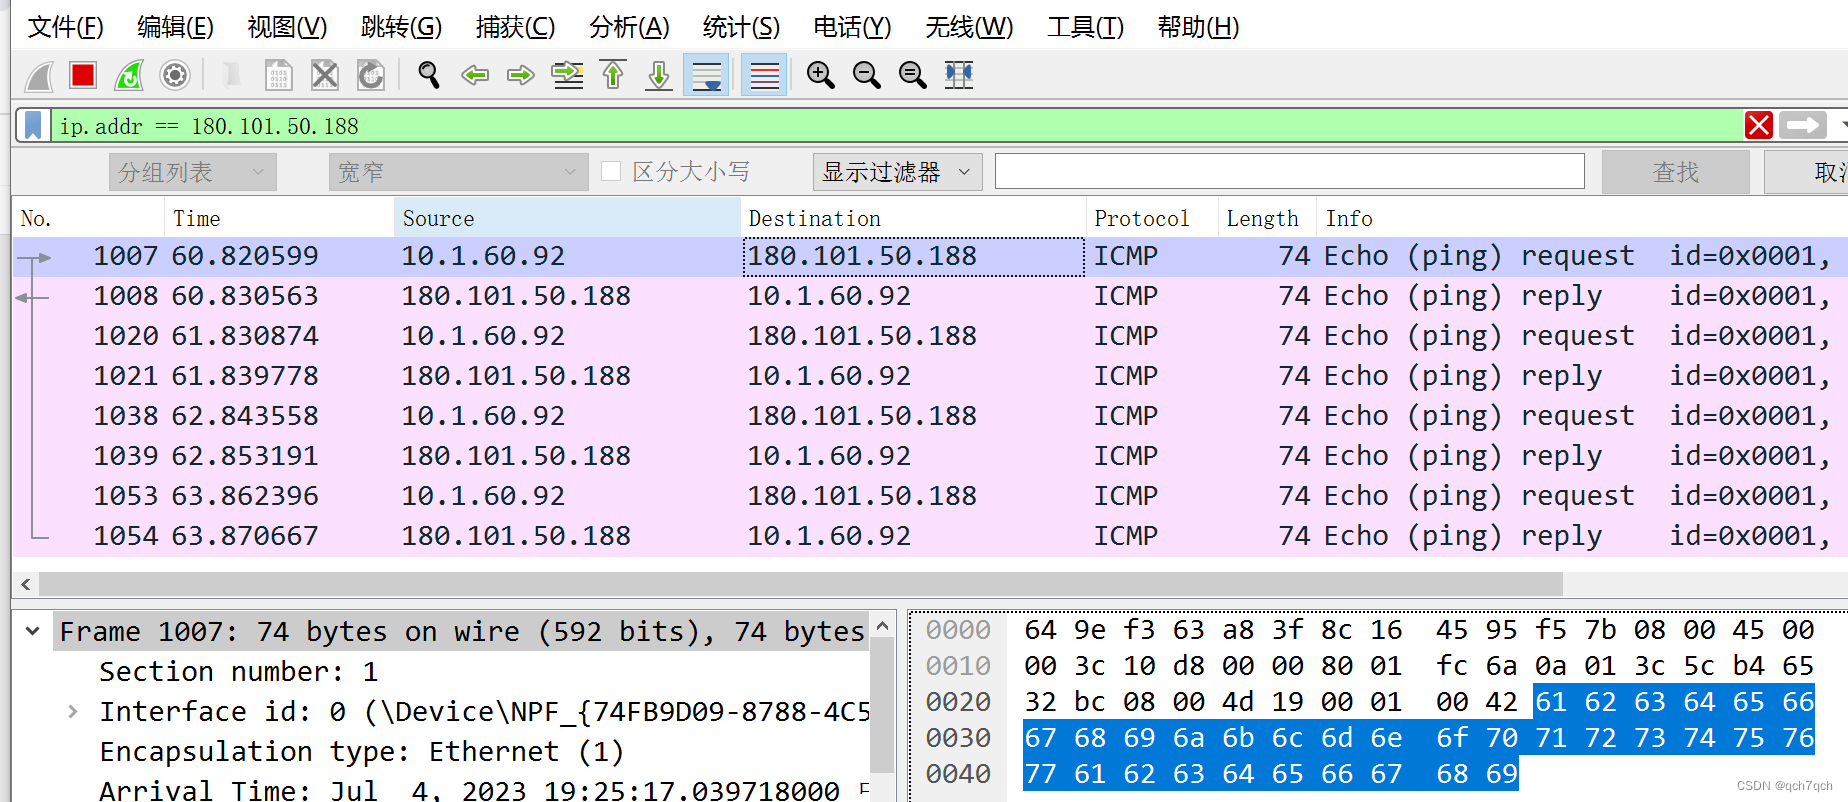Start capture with the shark fin icon
Viewport: 1848px width, 802px height.
(x=39, y=76)
